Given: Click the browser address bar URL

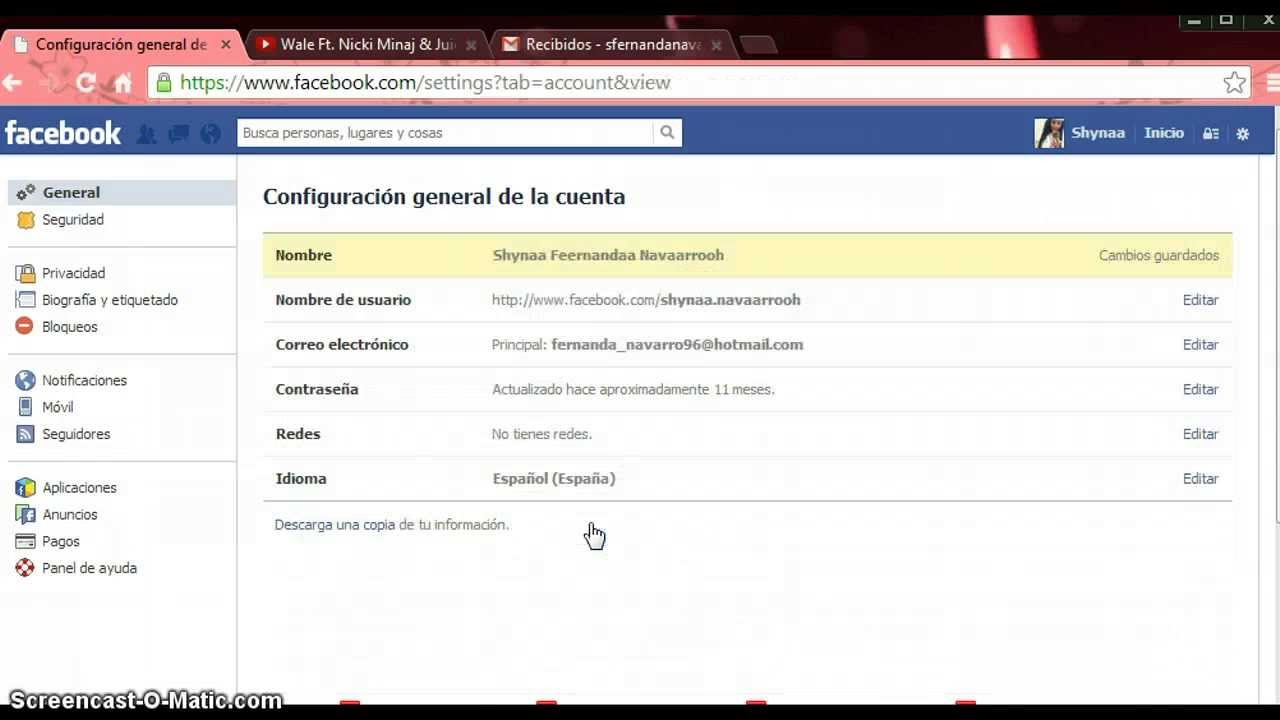Looking at the screenshot, I should pos(425,83).
